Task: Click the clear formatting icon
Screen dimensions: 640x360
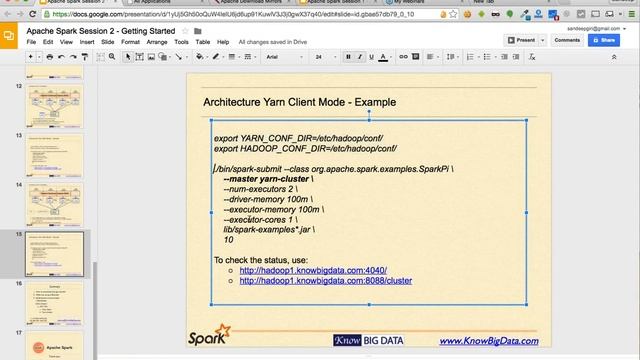Action: pos(532,57)
